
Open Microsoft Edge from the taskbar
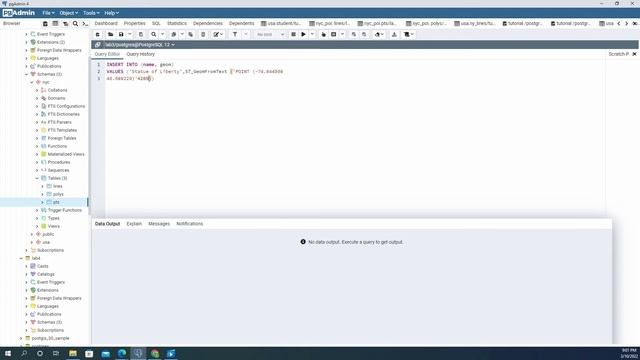pos(122,353)
